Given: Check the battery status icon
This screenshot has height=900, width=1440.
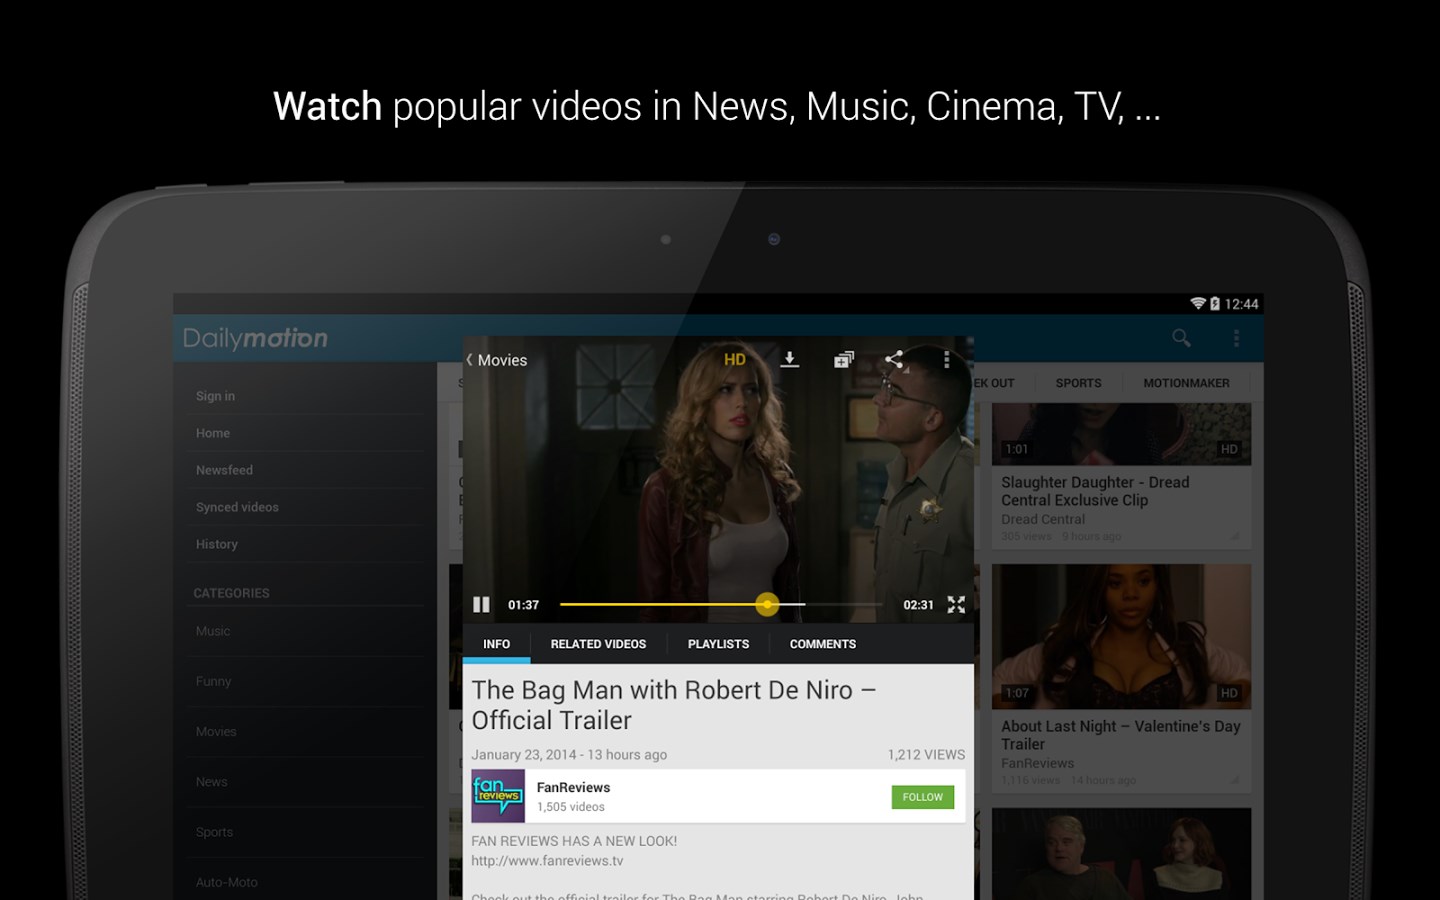Looking at the screenshot, I should coord(1215,304).
